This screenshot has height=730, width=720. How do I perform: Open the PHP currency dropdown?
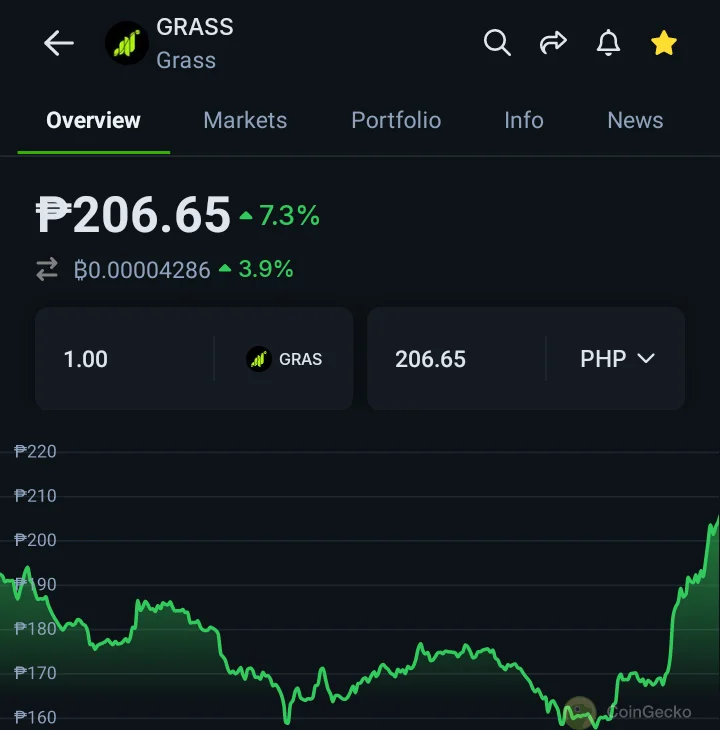[x=617, y=359]
